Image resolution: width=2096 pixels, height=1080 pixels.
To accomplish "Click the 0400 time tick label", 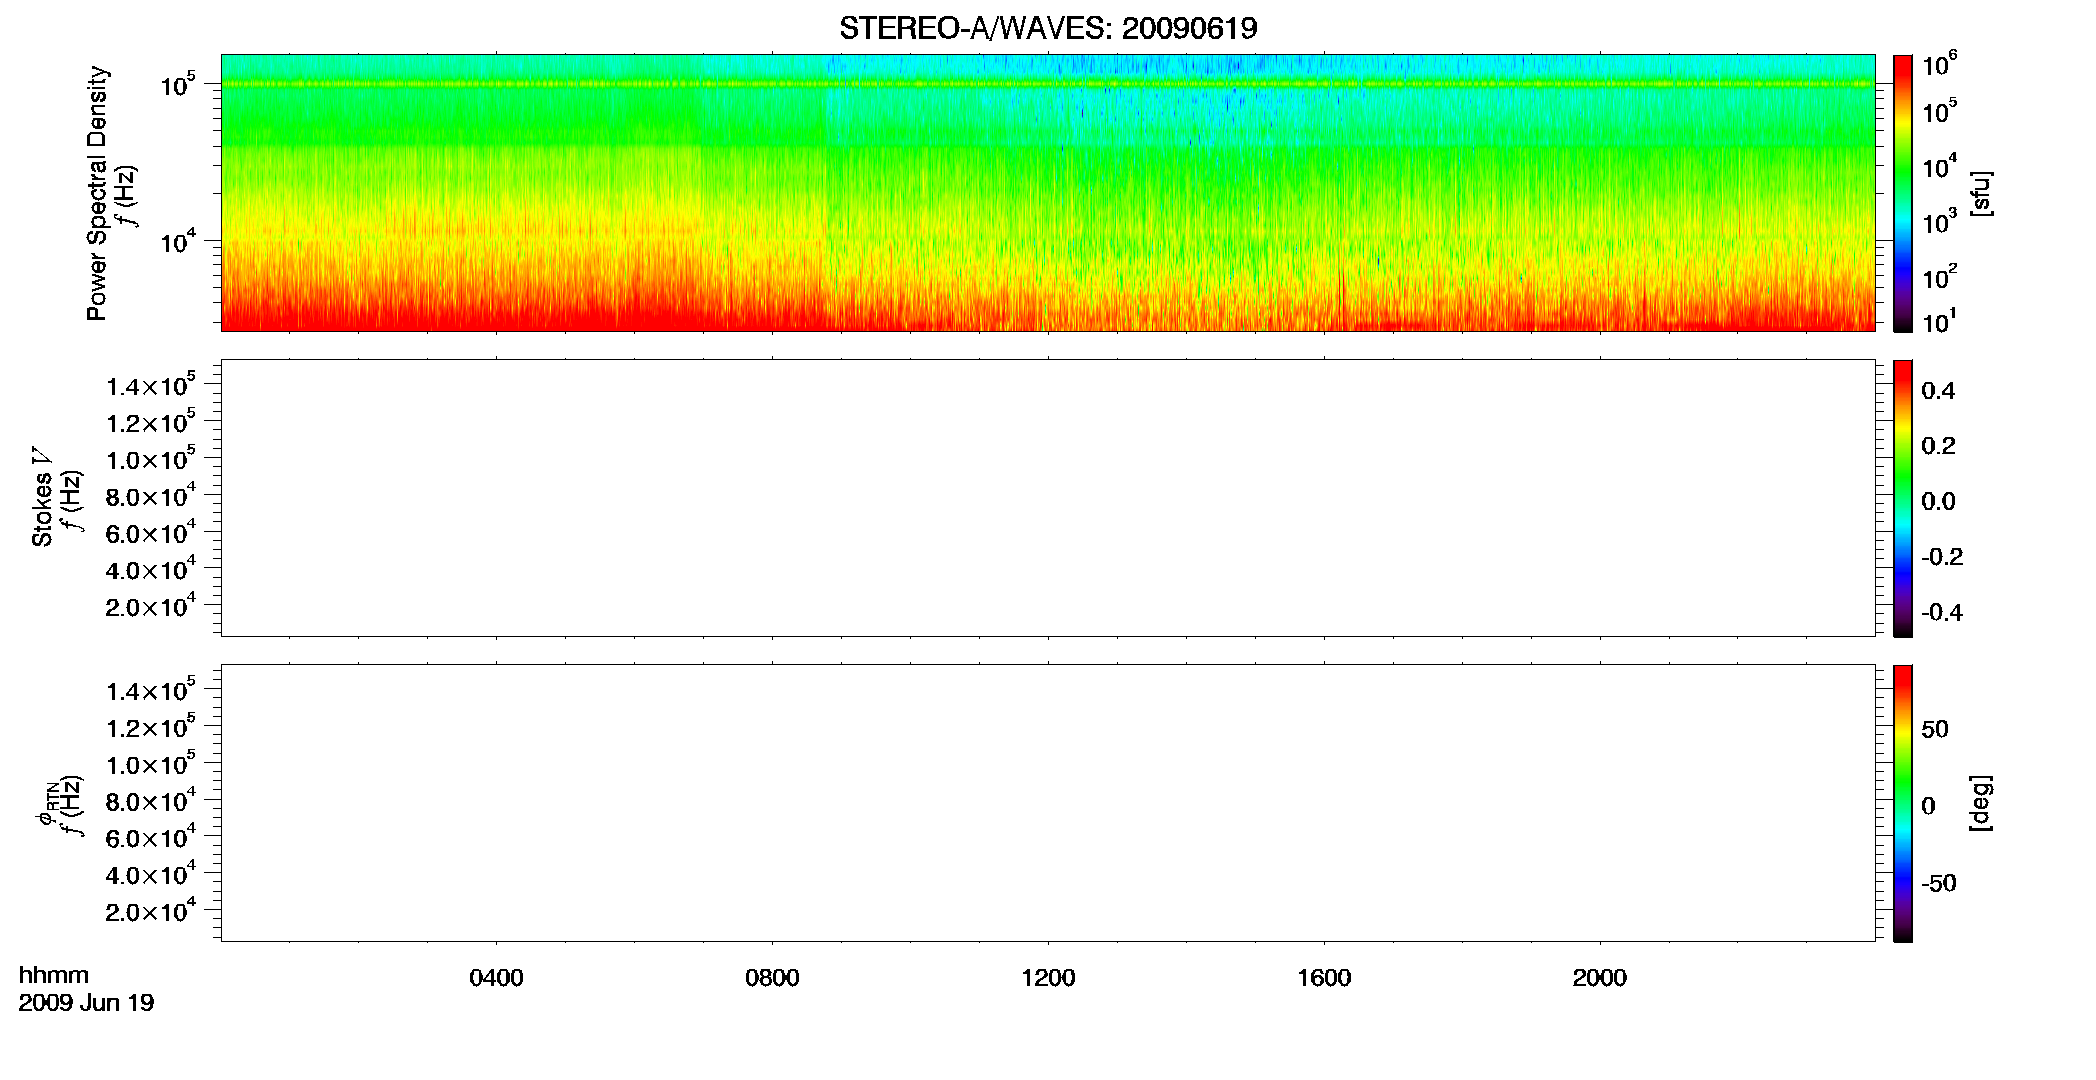I will (x=496, y=978).
